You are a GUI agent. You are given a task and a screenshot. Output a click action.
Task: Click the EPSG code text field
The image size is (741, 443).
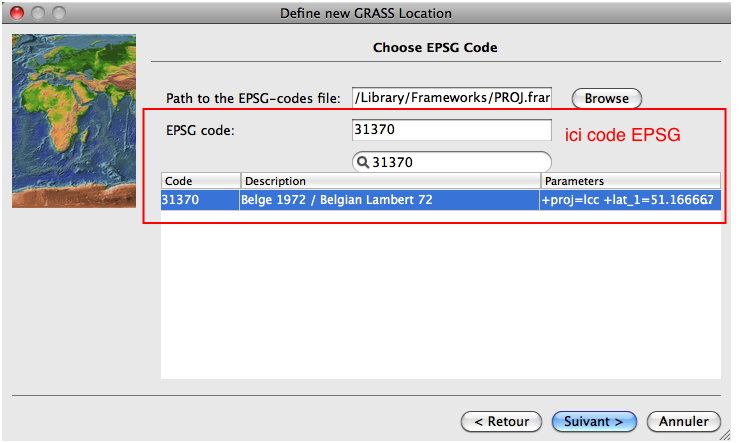pyautogui.click(x=451, y=130)
